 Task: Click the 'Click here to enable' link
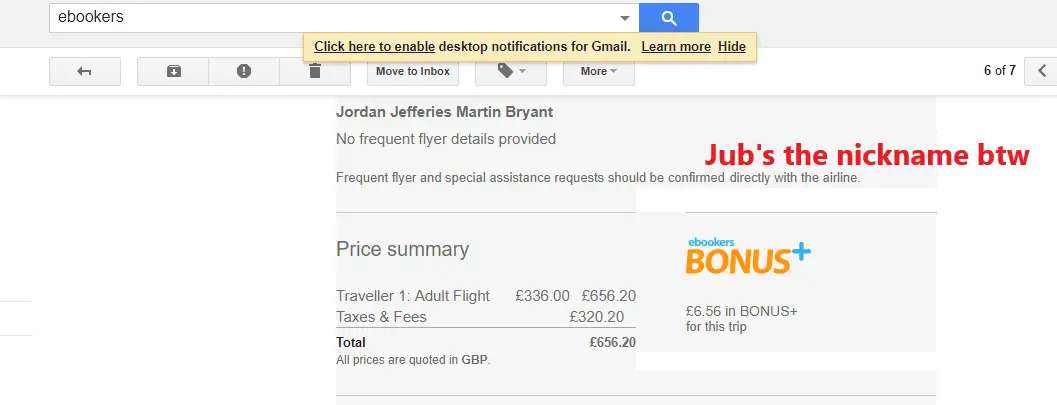pos(374,46)
